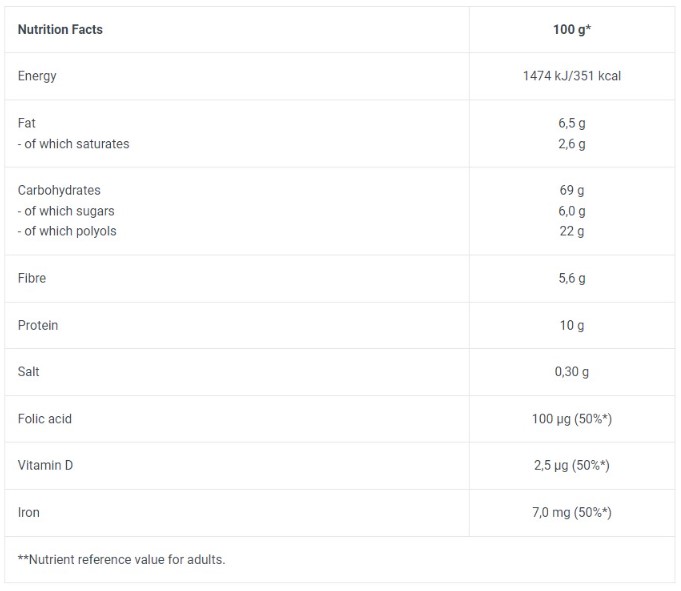
Task: Select the 0,30 g salt value
Action: coord(571,372)
